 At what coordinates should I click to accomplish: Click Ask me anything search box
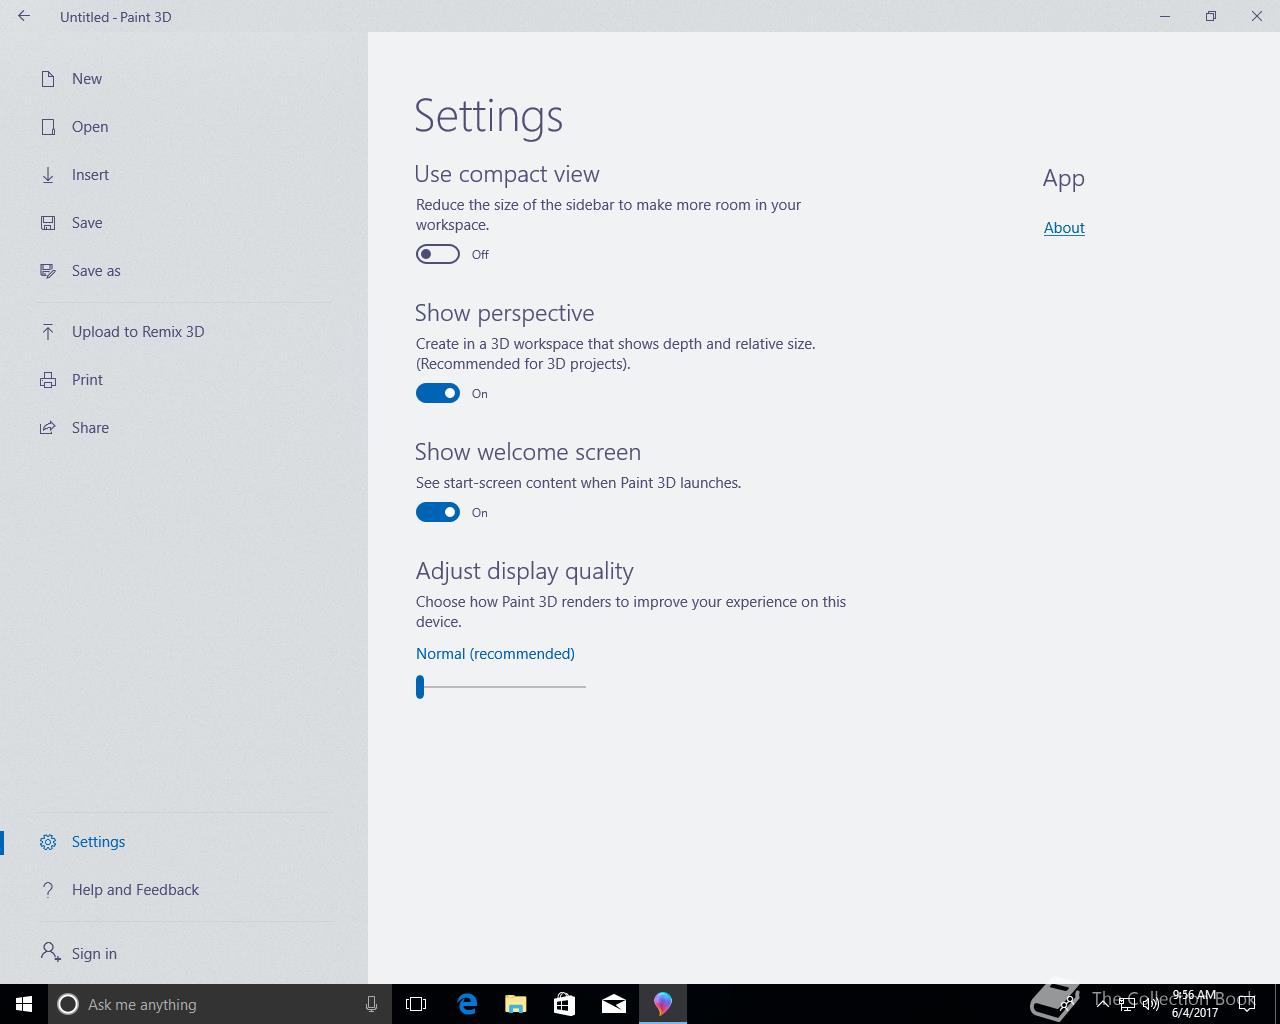(218, 1004)
